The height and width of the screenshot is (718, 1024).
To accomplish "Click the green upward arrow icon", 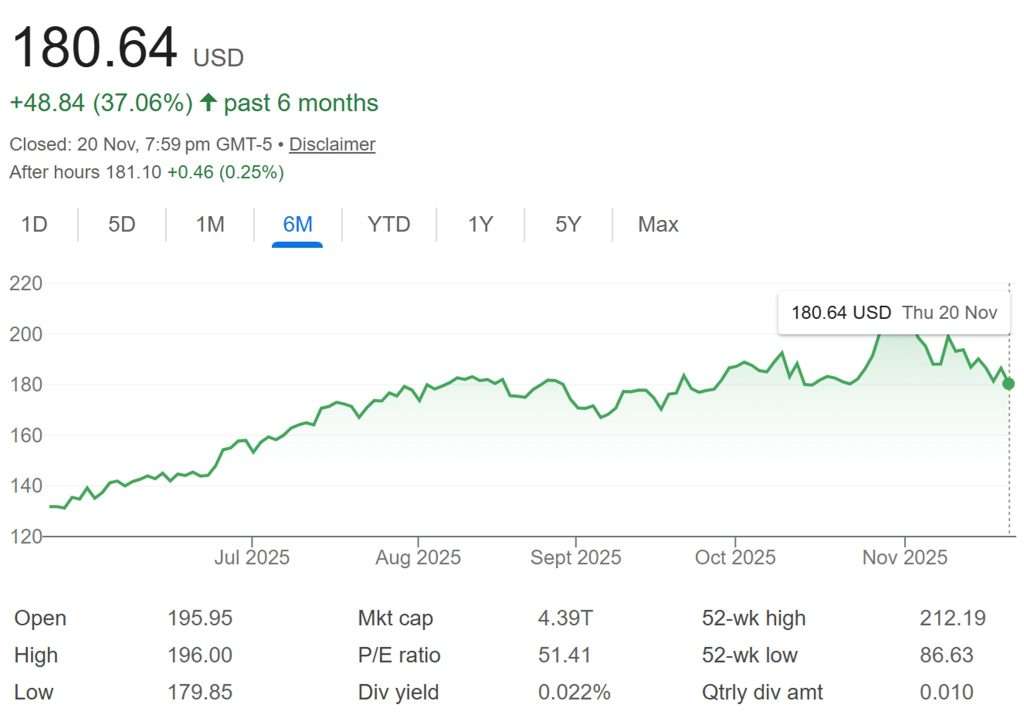I will coord(208,102).
